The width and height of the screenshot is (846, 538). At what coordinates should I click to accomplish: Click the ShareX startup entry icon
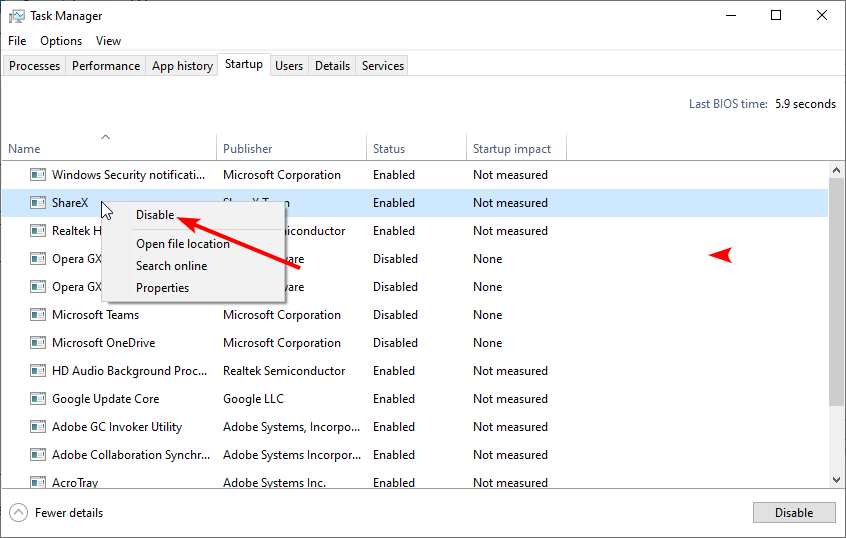tap(38, 203)
